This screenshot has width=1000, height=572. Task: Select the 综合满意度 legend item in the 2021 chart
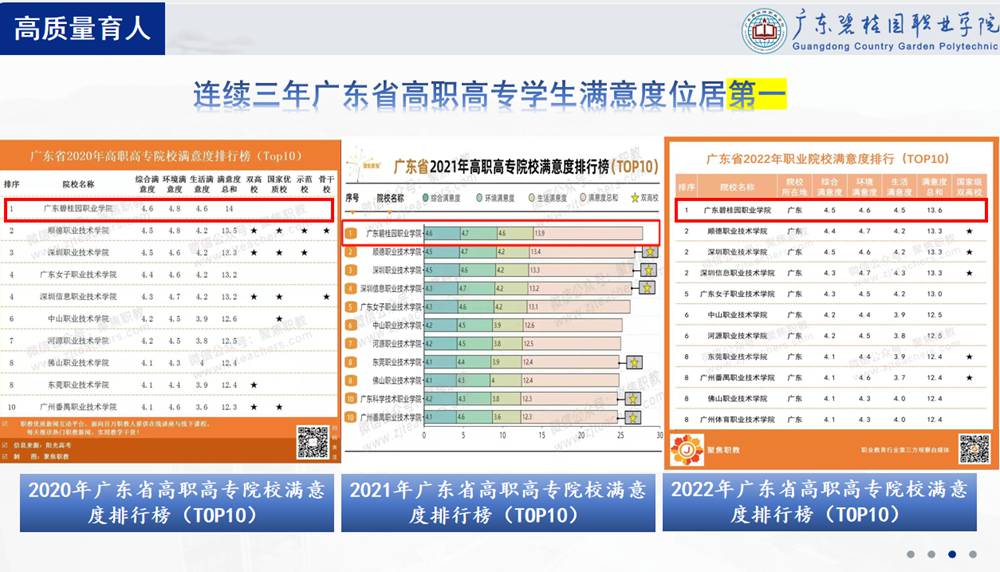(x=441, y=198)
